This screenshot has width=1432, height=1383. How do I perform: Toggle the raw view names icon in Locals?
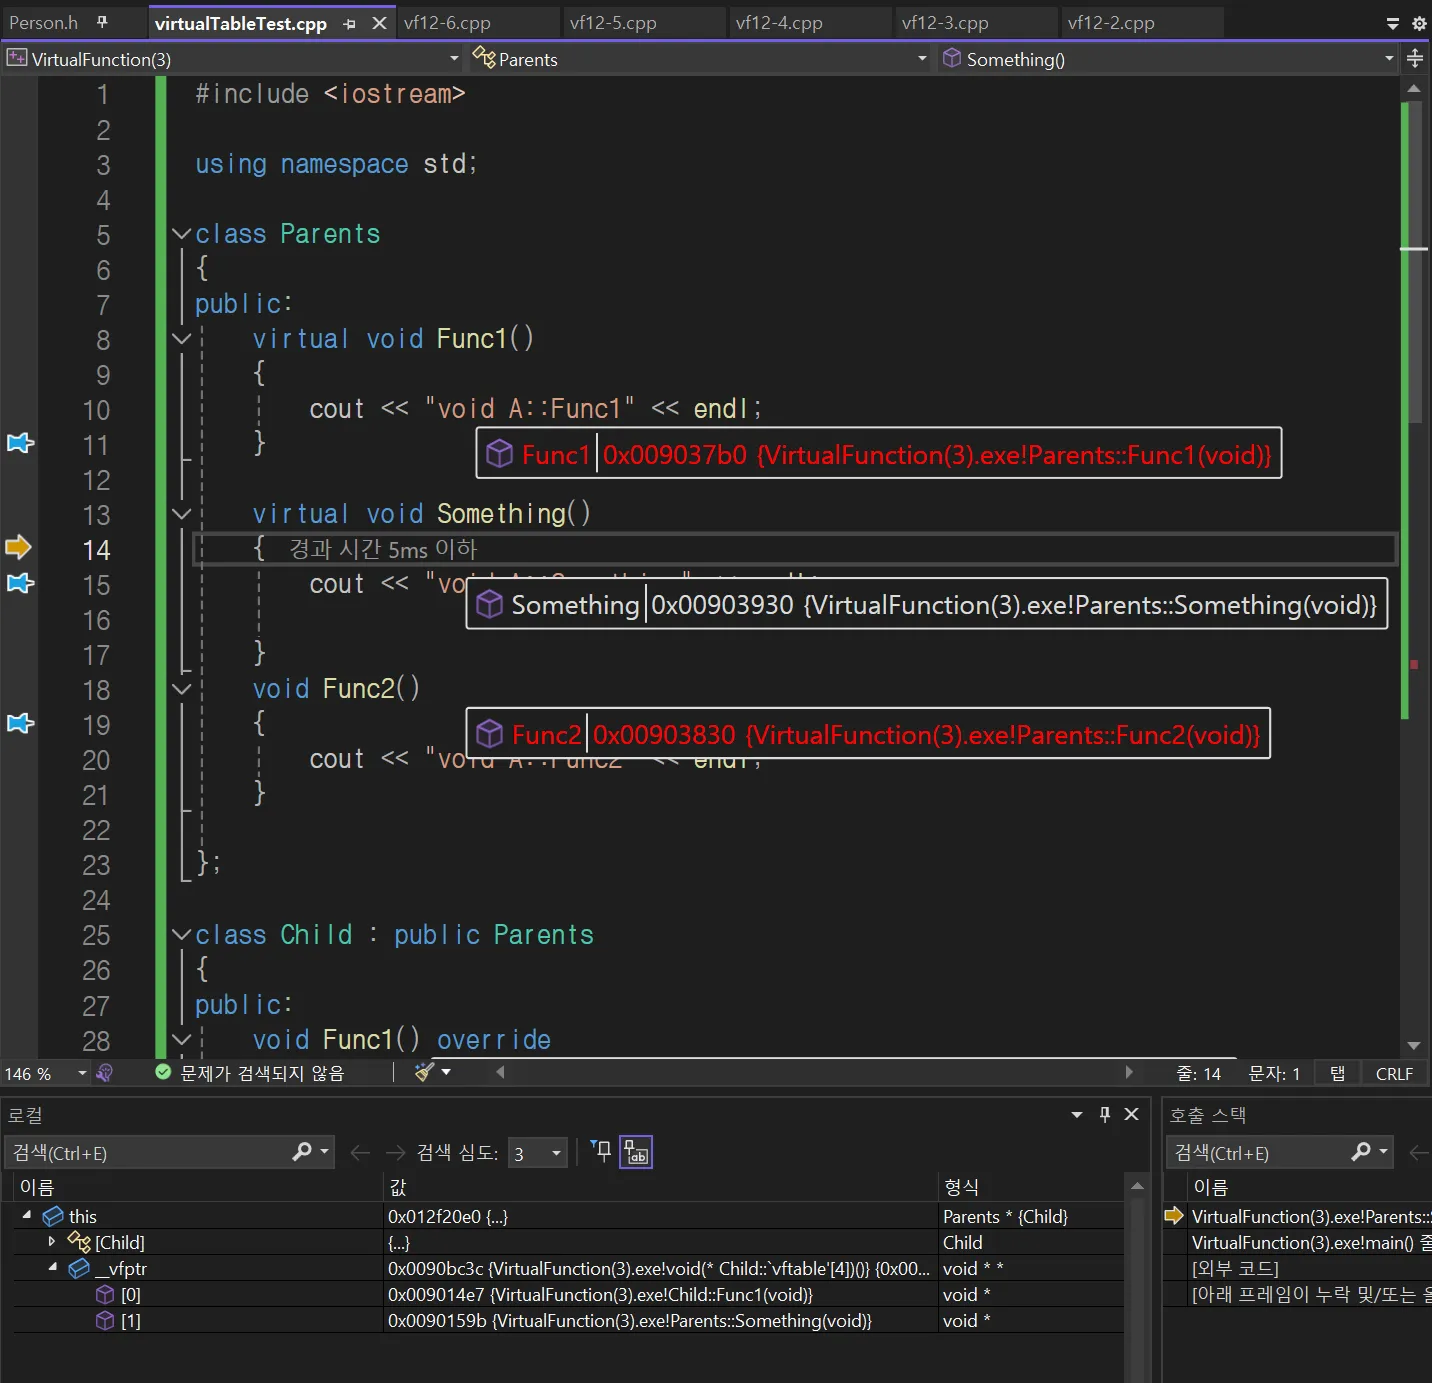pyautogui.click(x=637, y=1152)
